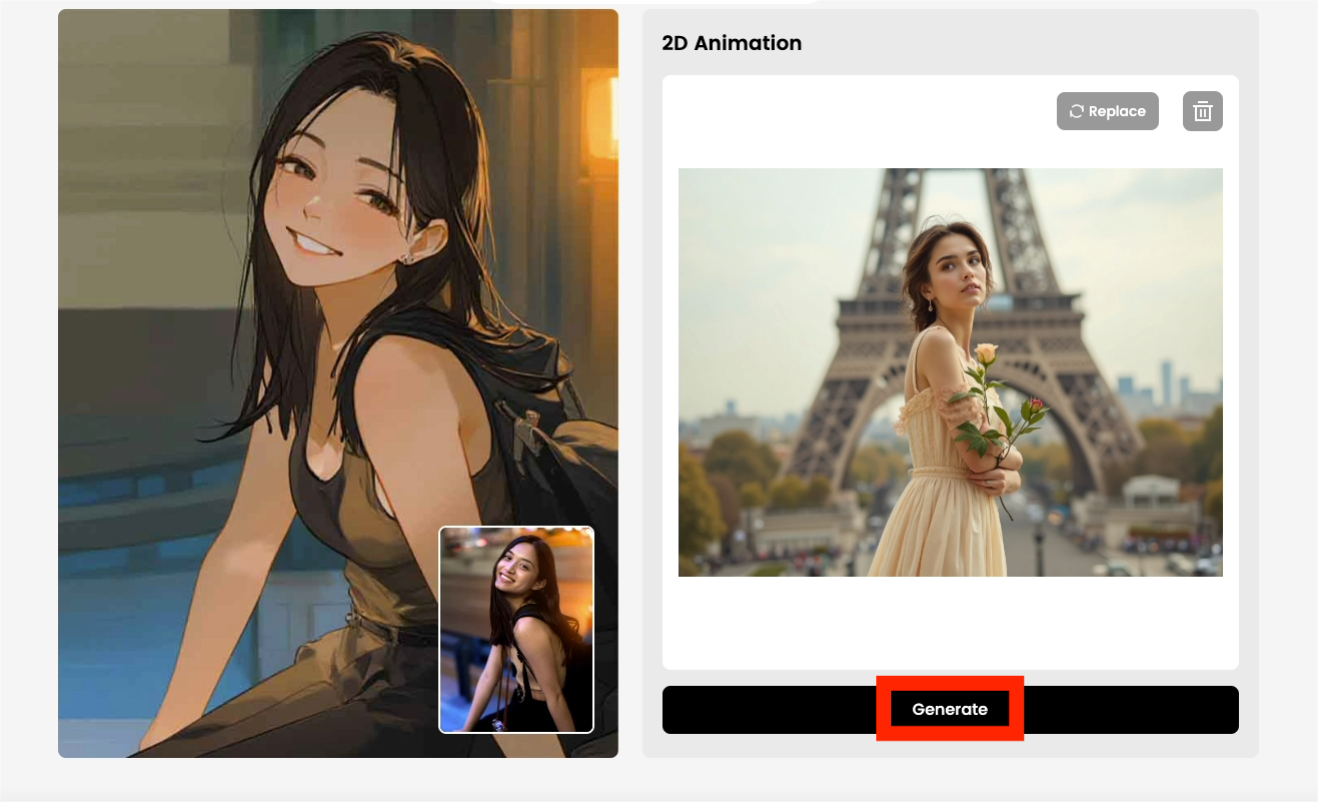The width and height of the screenshot is (1318, 802).
Task: Select the refresh icon inside the Replace button
Action: coord(1077,111)
